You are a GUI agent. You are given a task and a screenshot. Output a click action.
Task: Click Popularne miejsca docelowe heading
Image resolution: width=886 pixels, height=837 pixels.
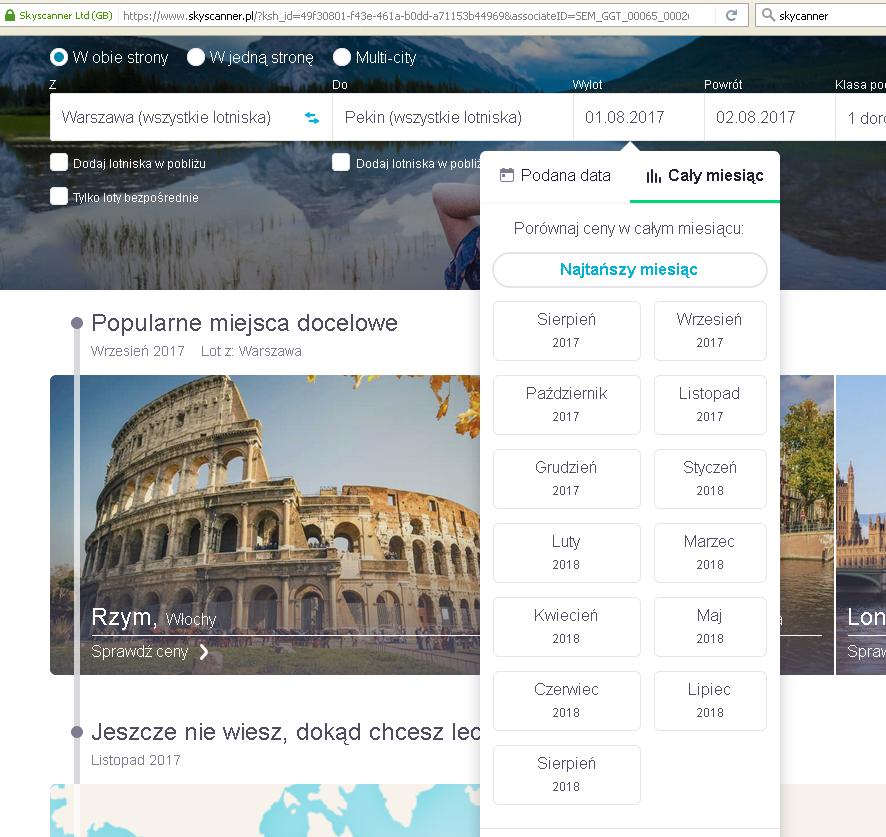pyautogui.click(x=244, y=323)
